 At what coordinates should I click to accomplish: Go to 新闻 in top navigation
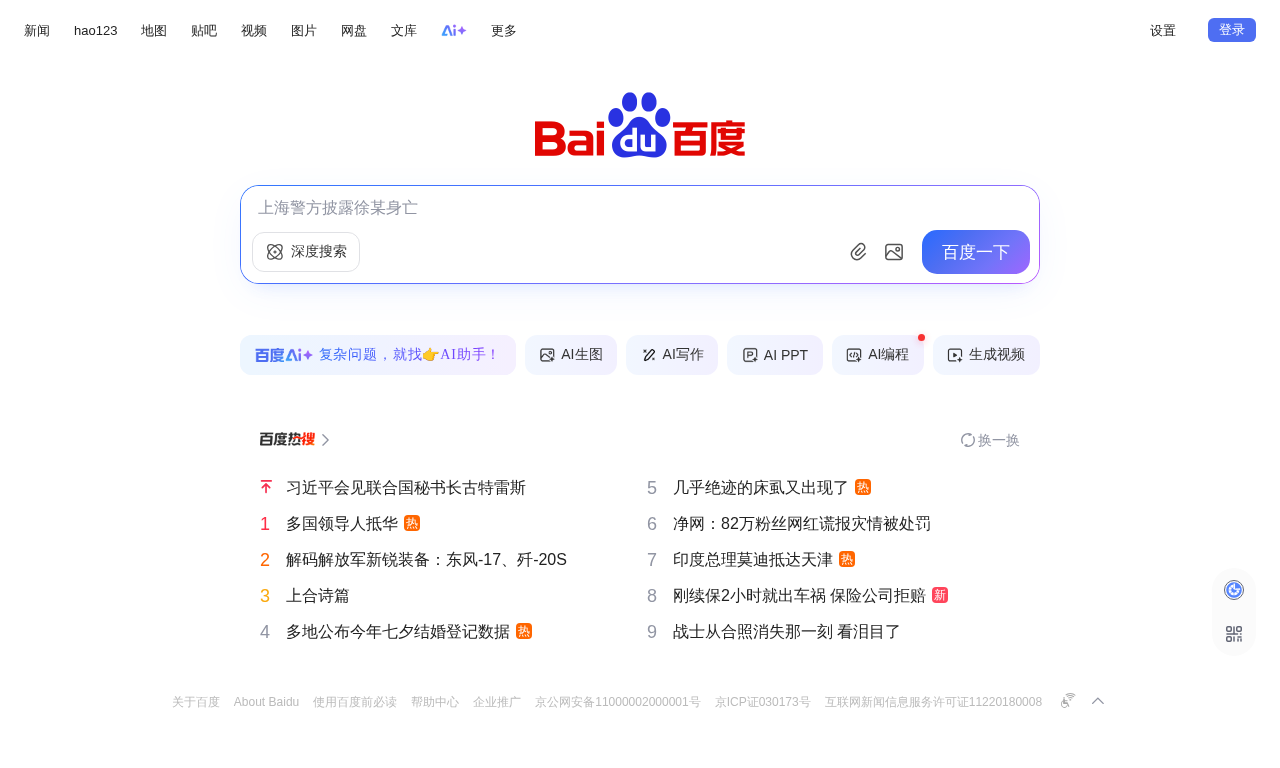coord(37,31)
